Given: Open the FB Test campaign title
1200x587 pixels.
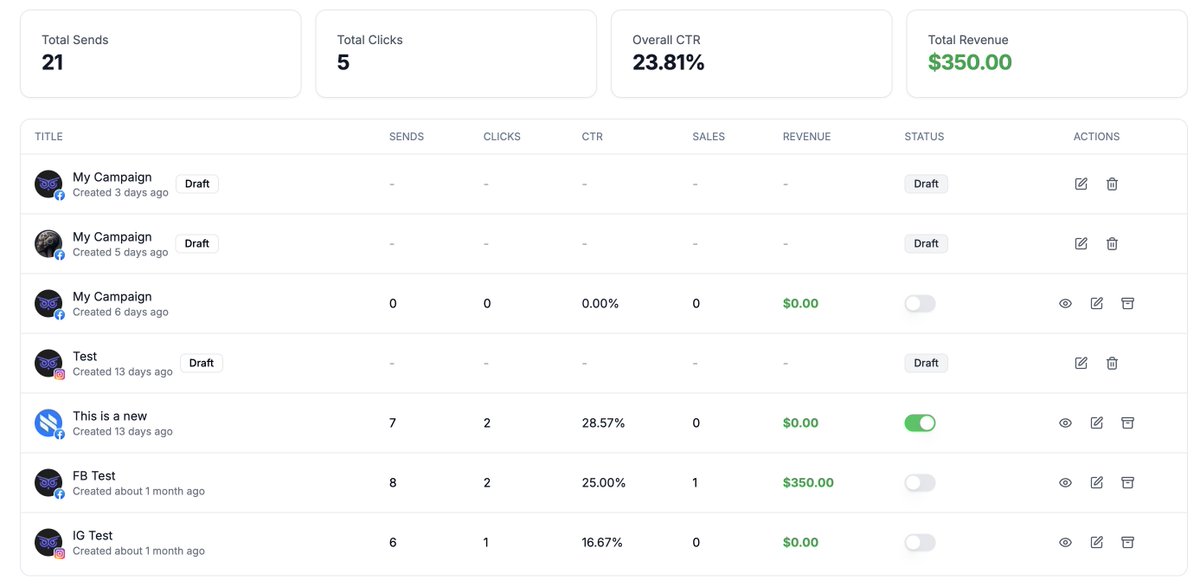Looking at the screenshot, I should click(x=94, y=476).
